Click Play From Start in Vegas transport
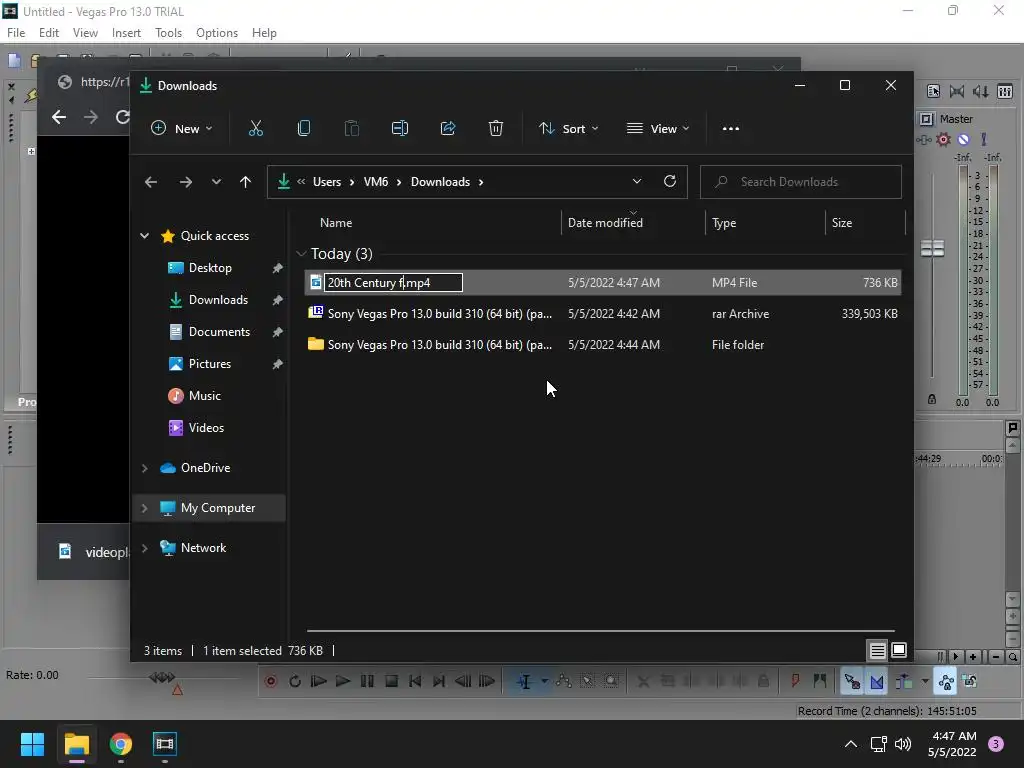 click(x=319, y=682)
